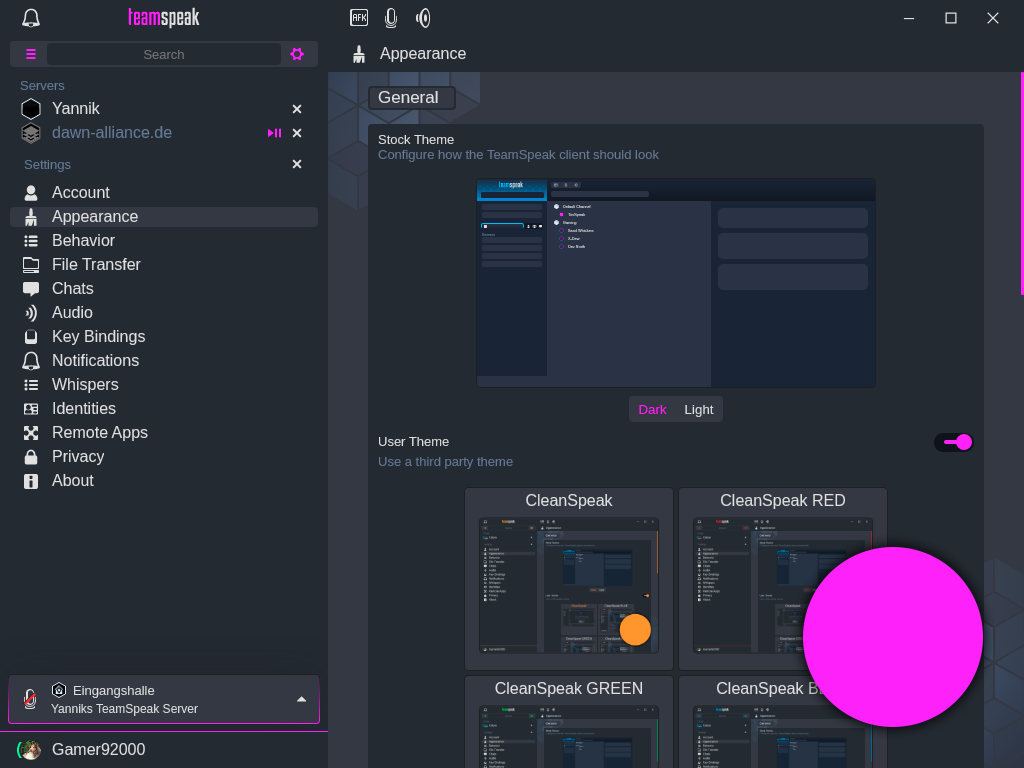The width and height of the screenshot is (1024, 768).
Task: Close the dawn-alliance.de server entry
Action: pyautogui.click(x=297, y=133)
